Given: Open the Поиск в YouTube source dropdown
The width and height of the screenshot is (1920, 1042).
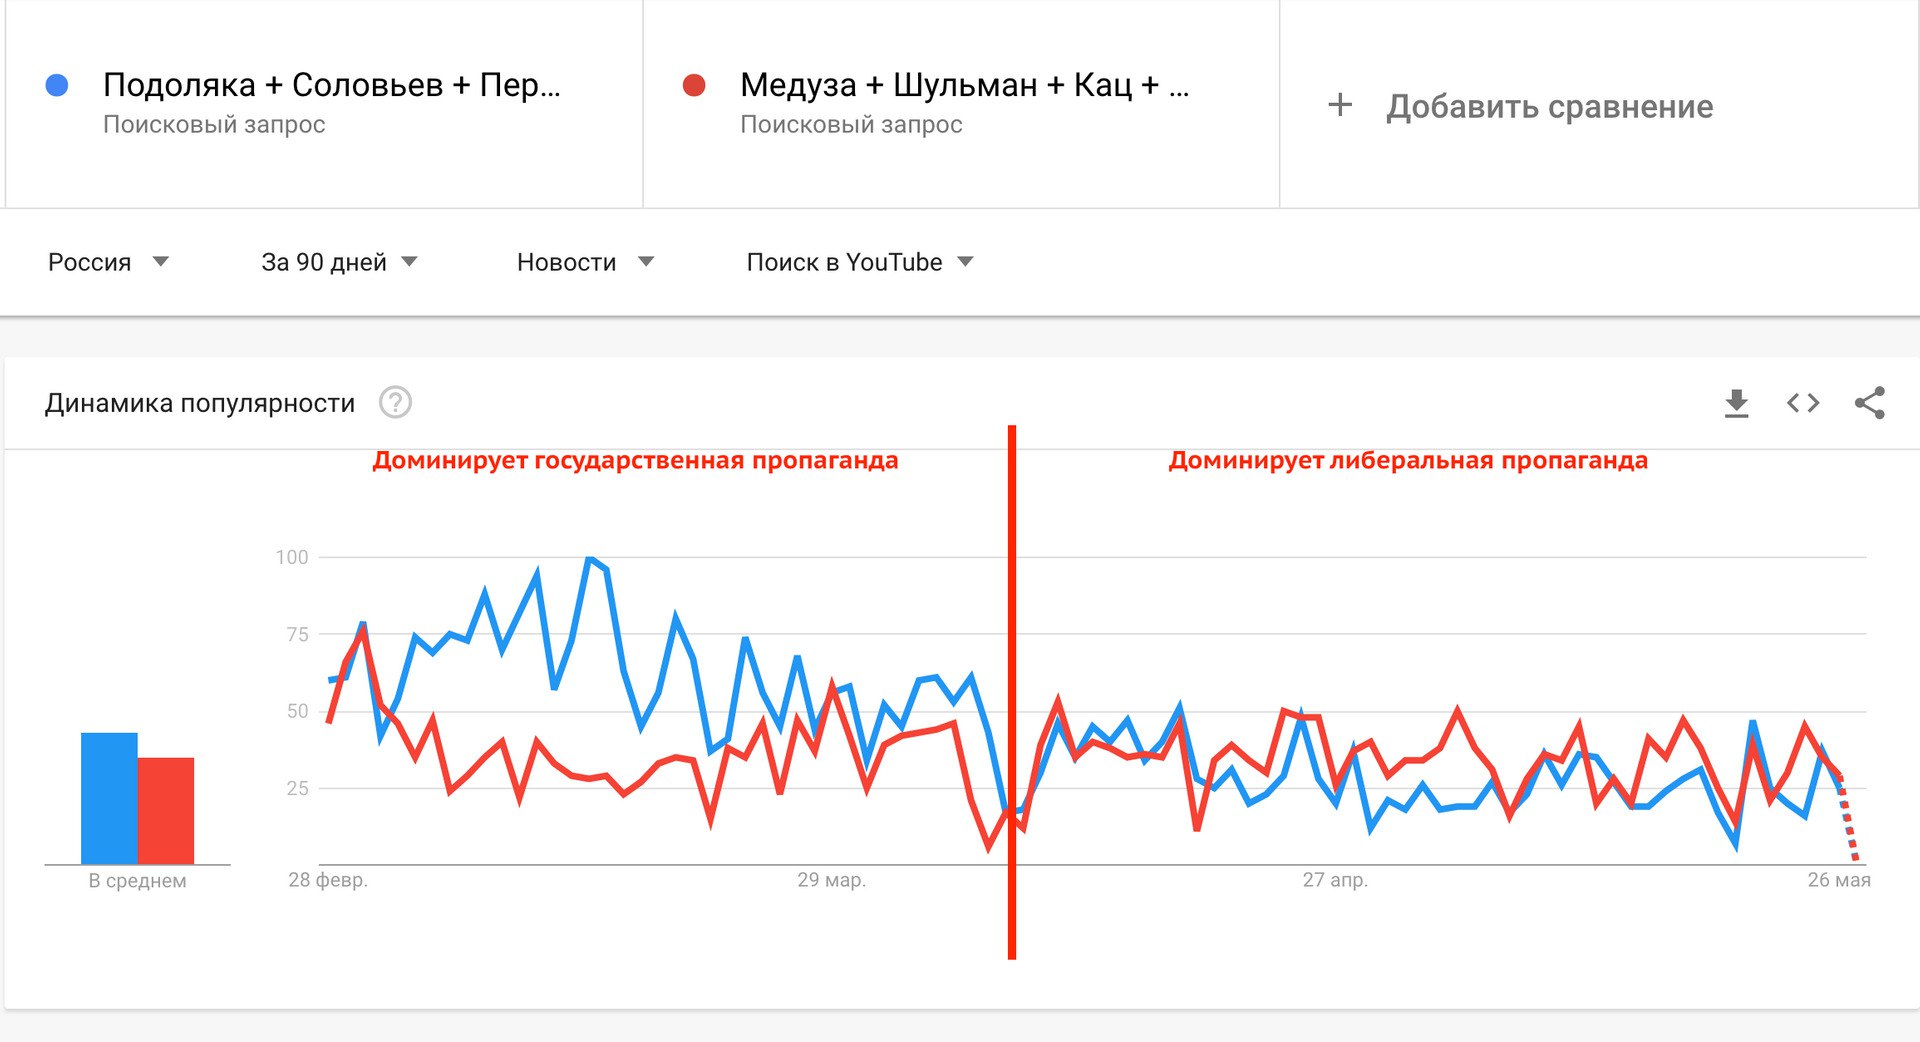Looking at the screenshot, I should (855, 262).
